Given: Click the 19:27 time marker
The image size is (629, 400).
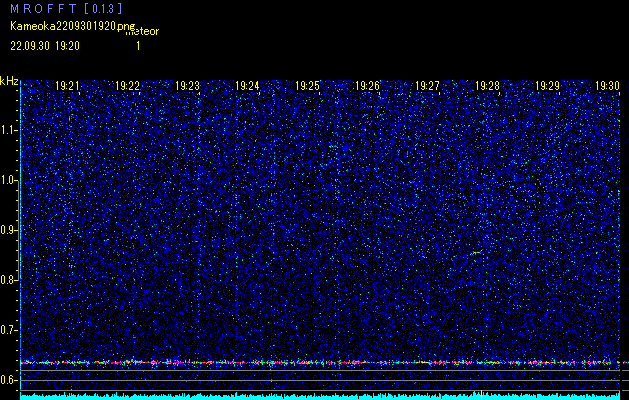Looking at the screenshot, I should click(x=427, y=86).
